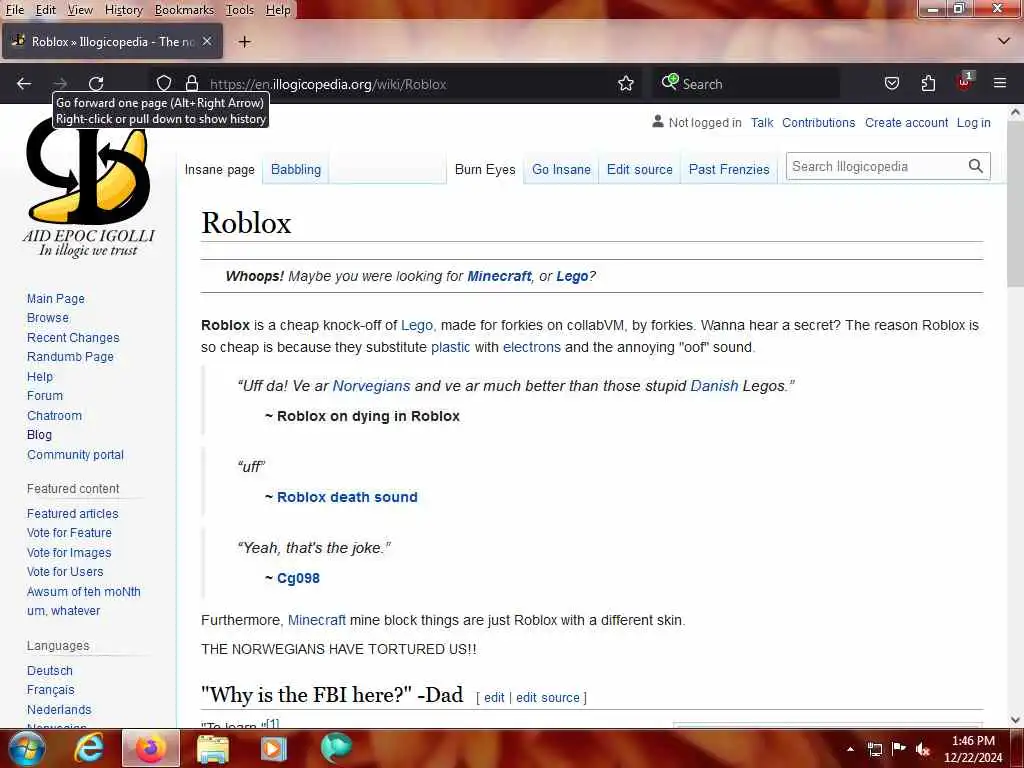Open the Roblox death sound link
Image resolution: width=1024 pixels, height=768 pixels.
point(347,497)
